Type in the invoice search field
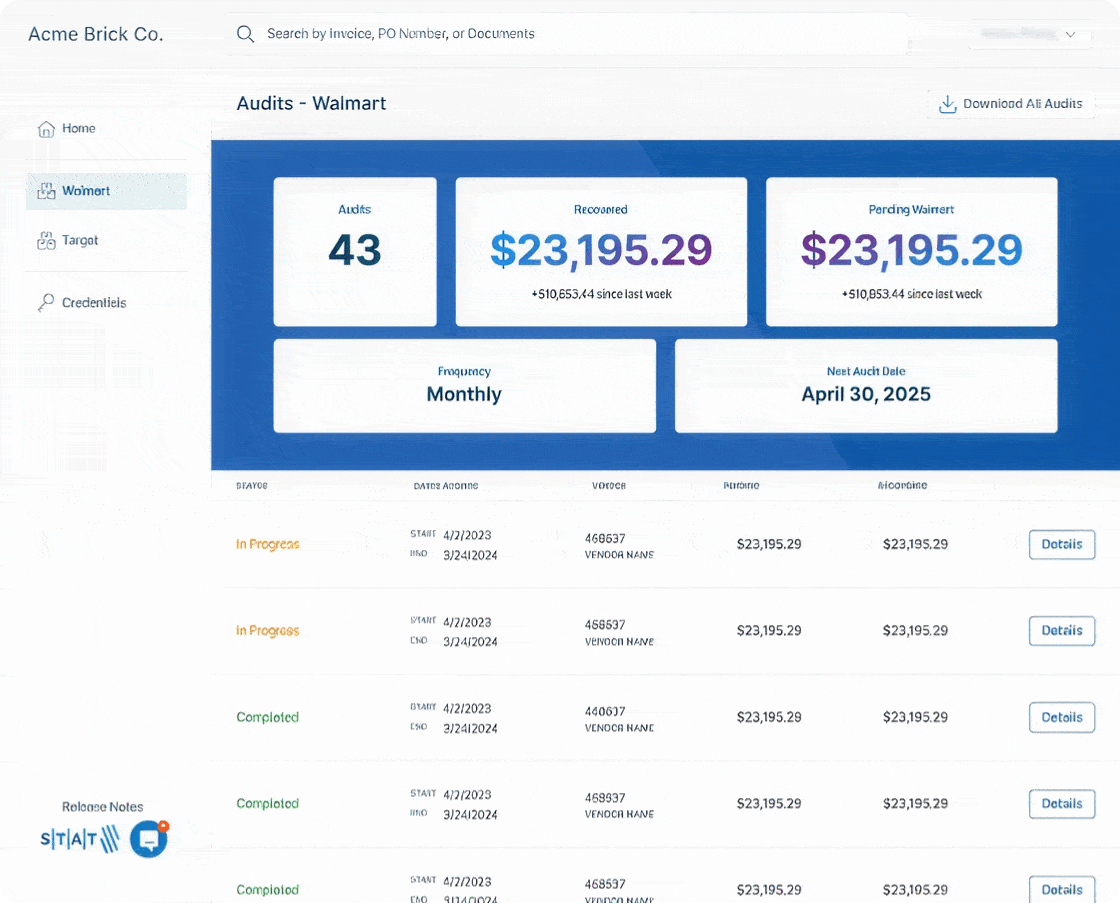The height and width of the screenshot is (904, 1120). click(x=500, y=34)
